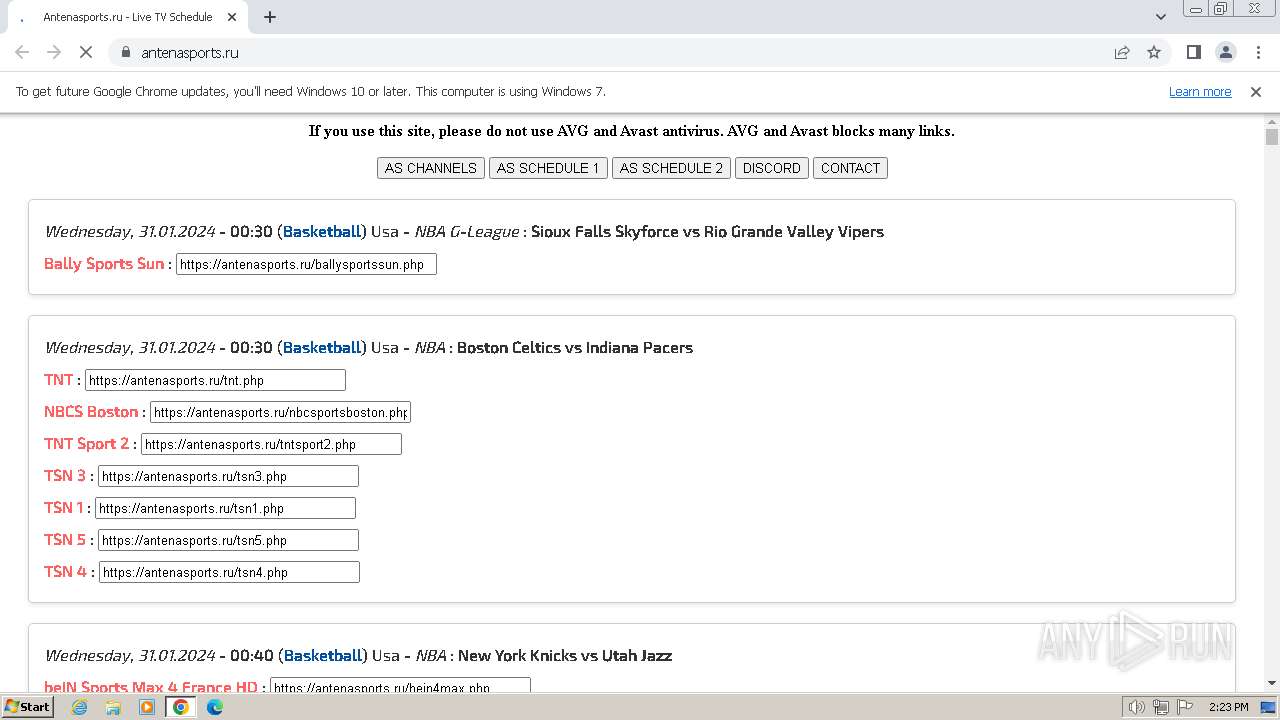Screen dimensions: 1280x720
Task: Click the volume speaker tray icon
Action: [x=1137, y=707]
